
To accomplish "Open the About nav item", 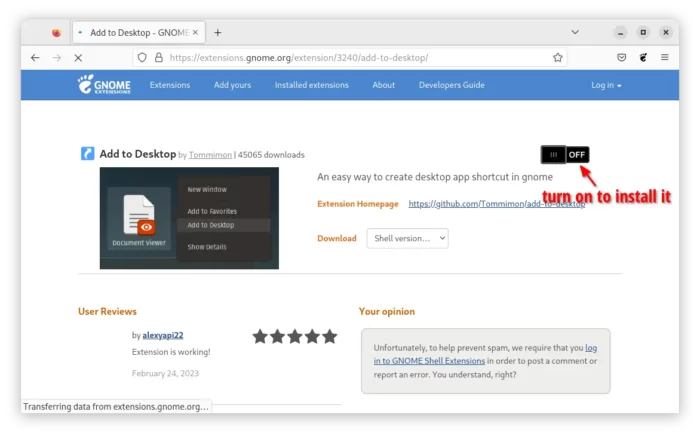I will click(383, 85).
